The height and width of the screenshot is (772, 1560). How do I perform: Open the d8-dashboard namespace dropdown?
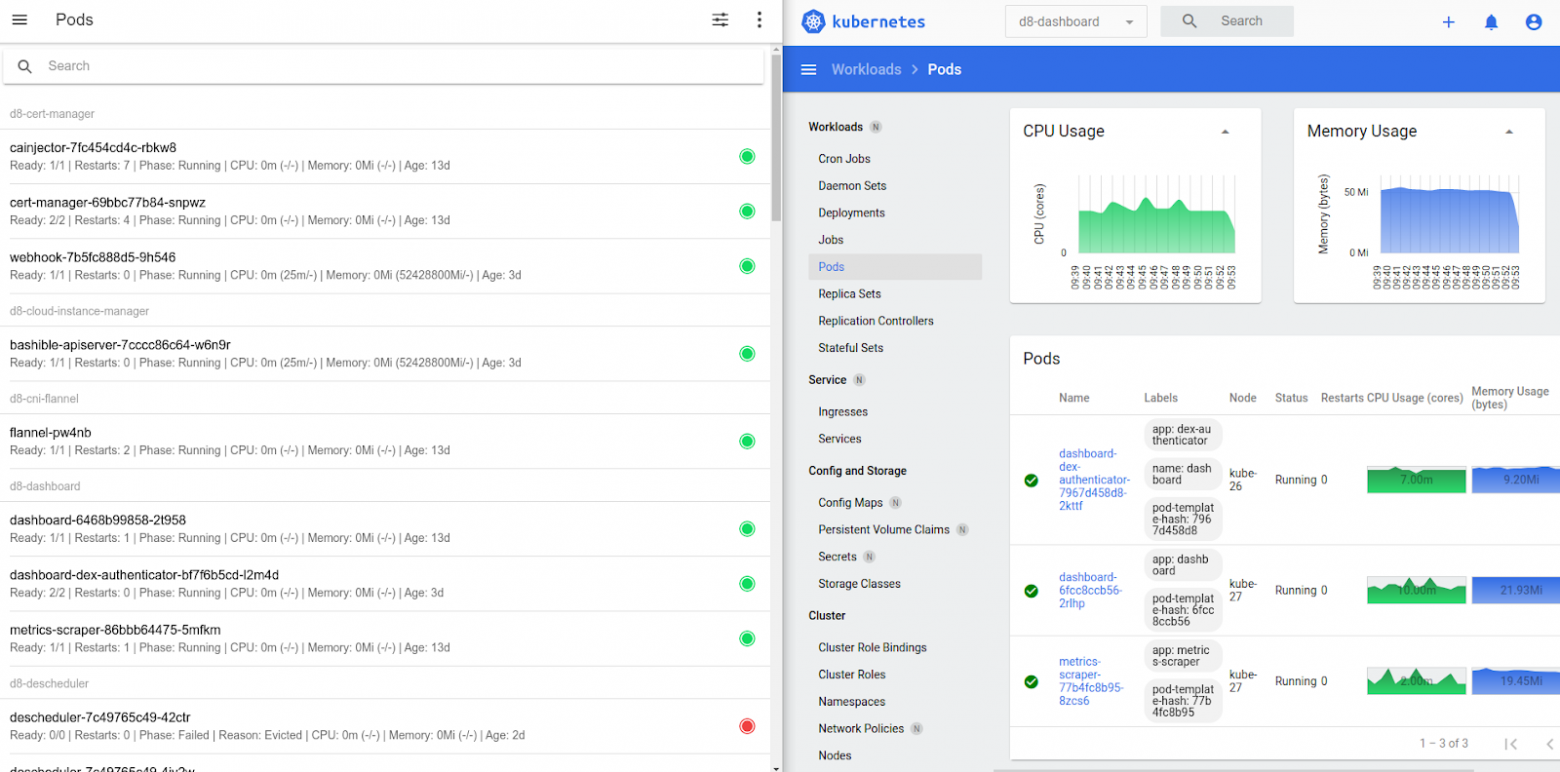click(1075, 21)
